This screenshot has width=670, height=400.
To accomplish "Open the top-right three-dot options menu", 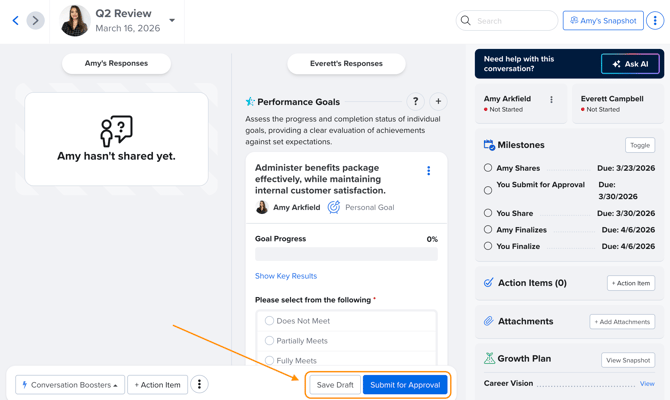I will pyautogui.click(x=655, y=20).
